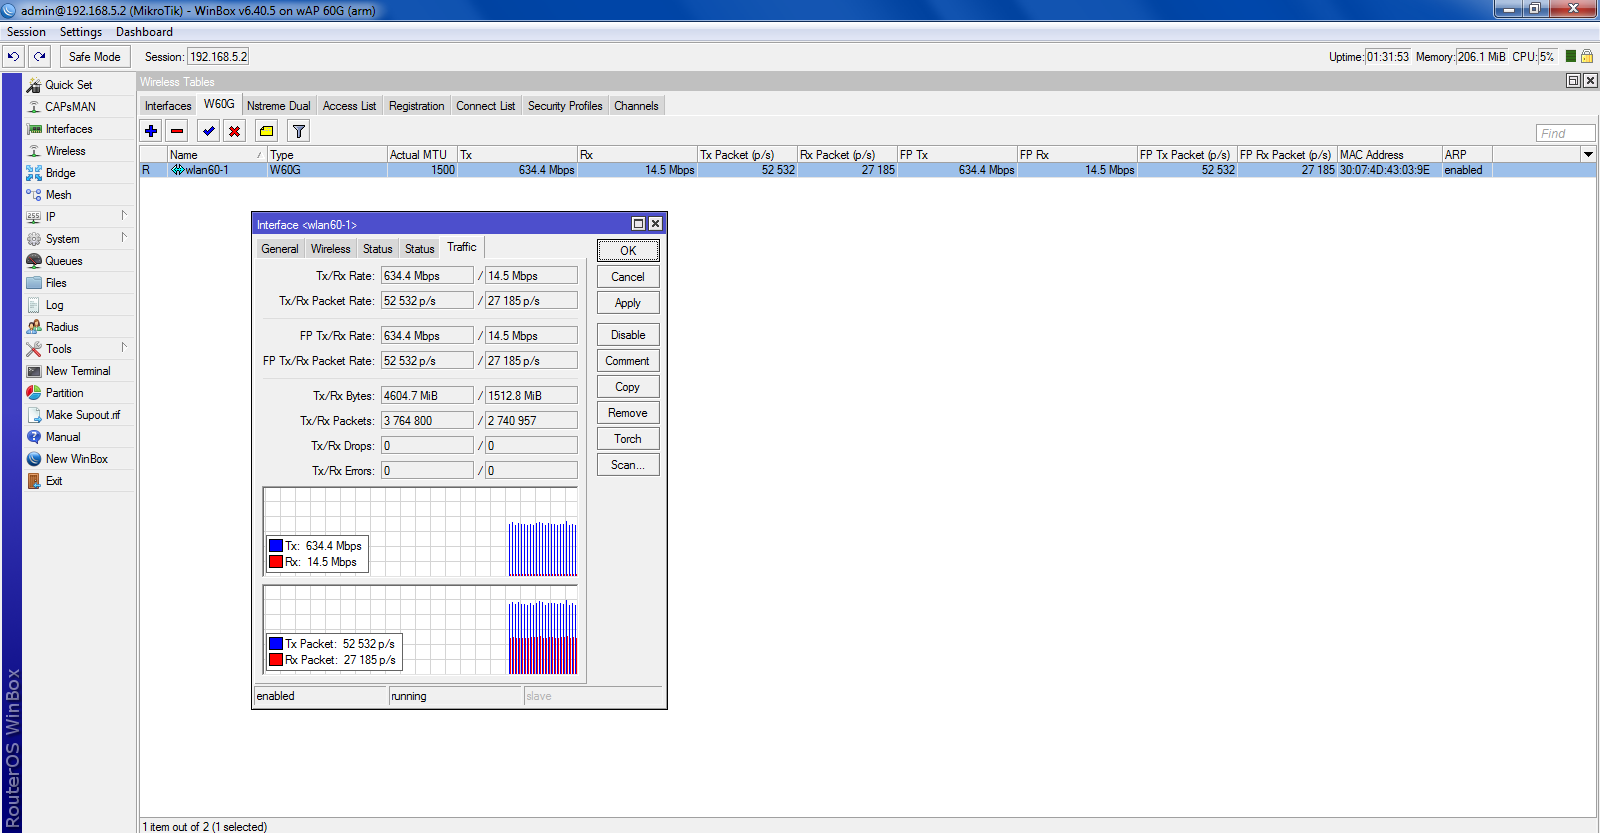Open Queues in sidebar
The image size is (1600, 833).
(64, 261)
